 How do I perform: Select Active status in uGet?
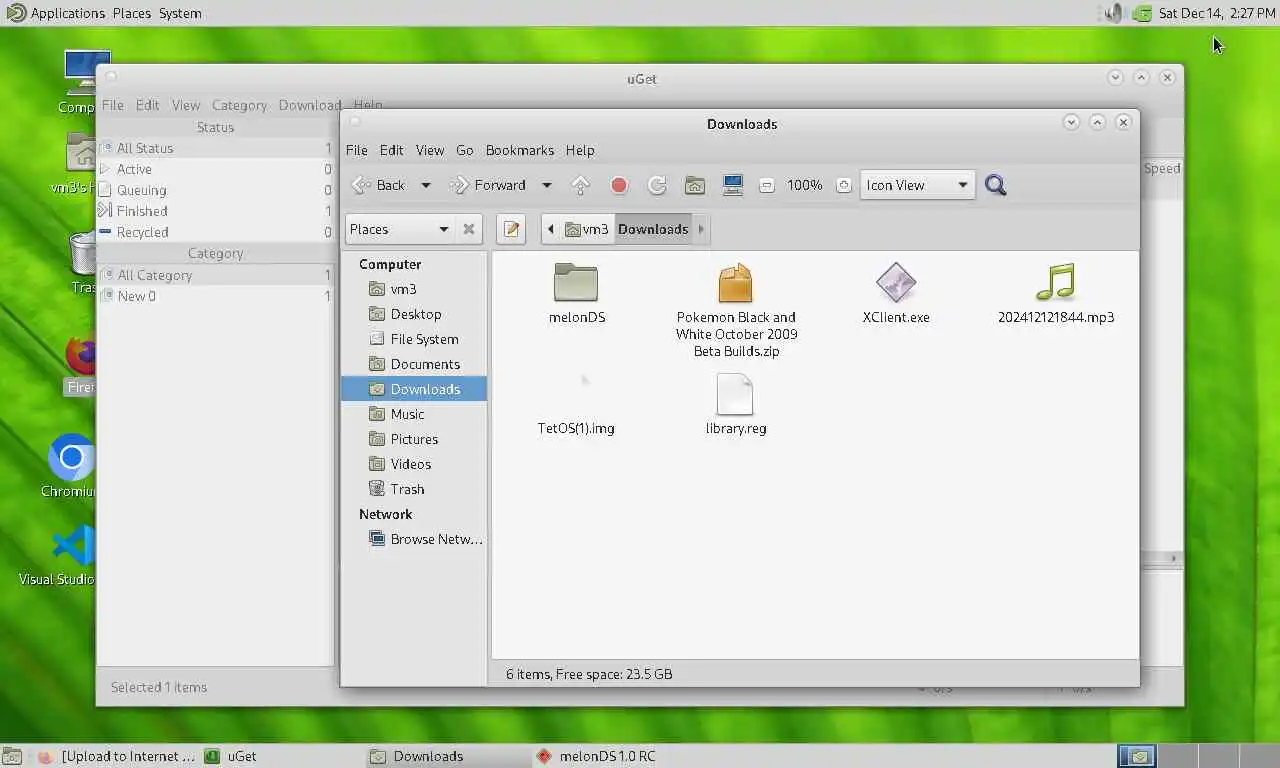click(215, 169)
